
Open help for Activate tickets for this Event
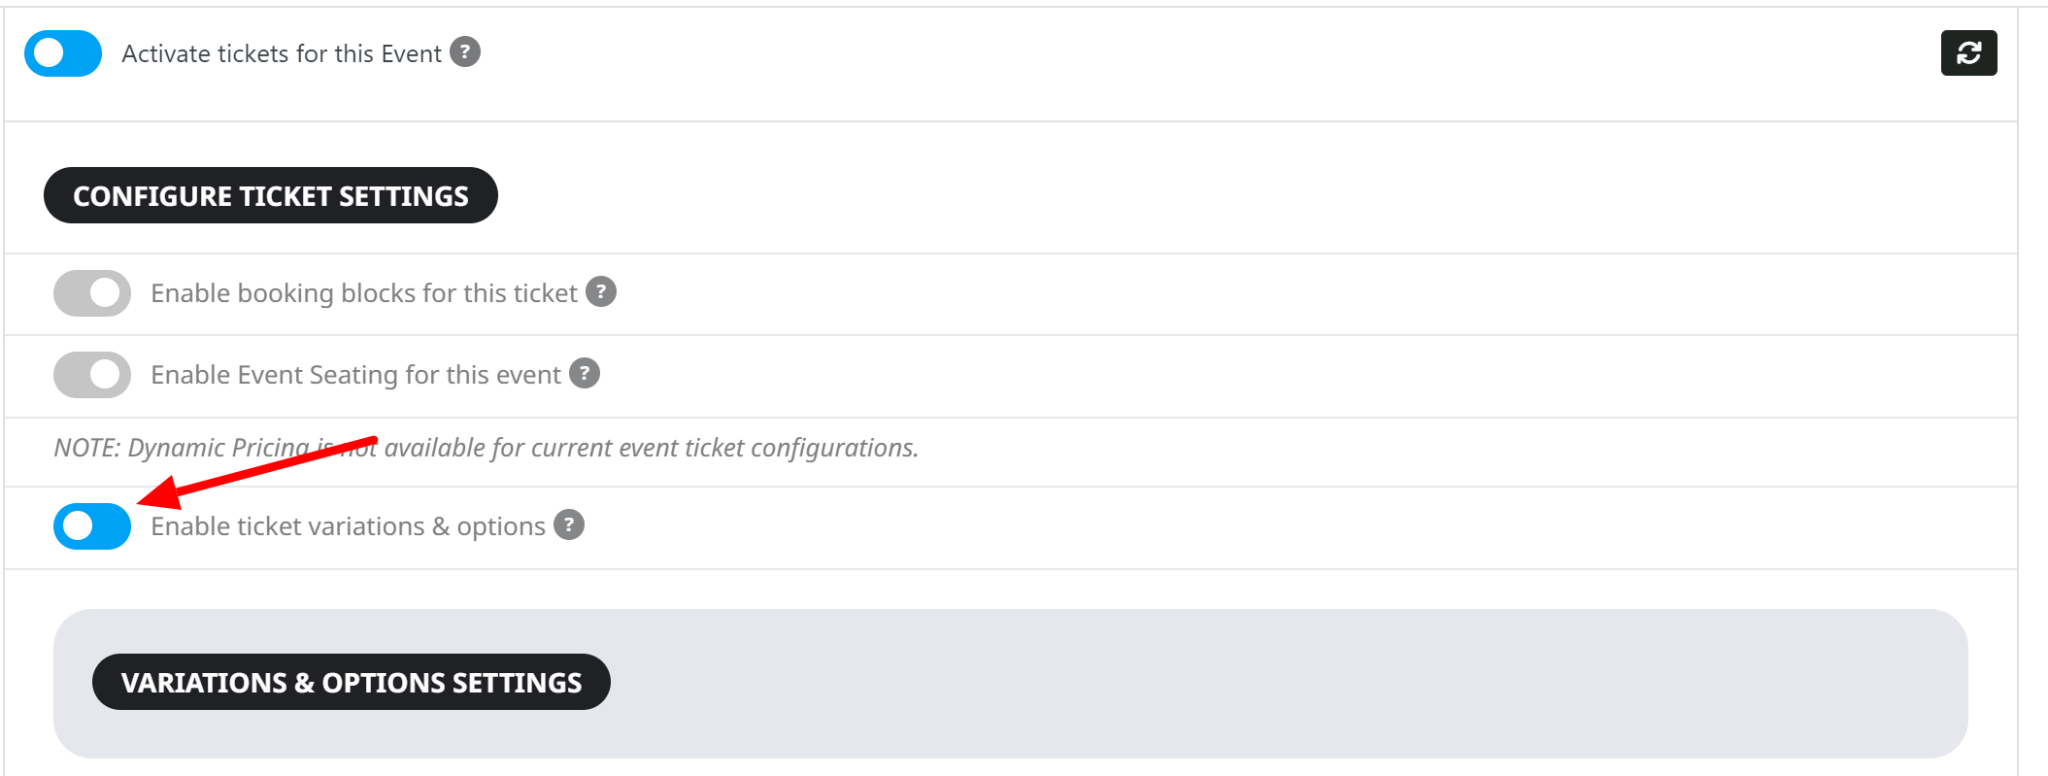pos(466,52)
